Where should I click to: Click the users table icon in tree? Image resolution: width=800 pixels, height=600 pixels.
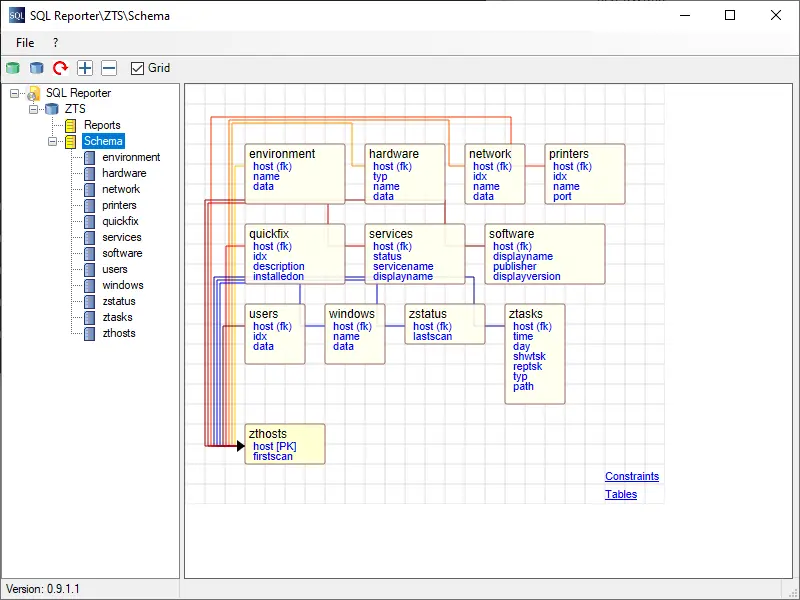pyautogui.click(x=89, y=269)
